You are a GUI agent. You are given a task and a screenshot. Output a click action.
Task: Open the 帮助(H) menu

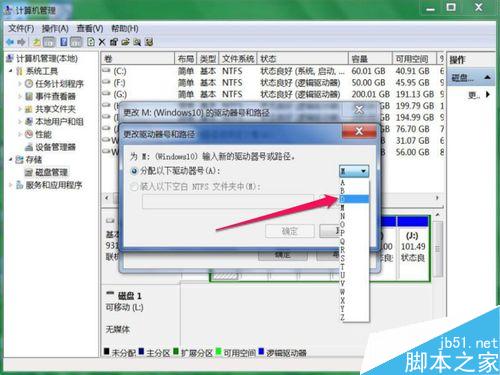125,28
